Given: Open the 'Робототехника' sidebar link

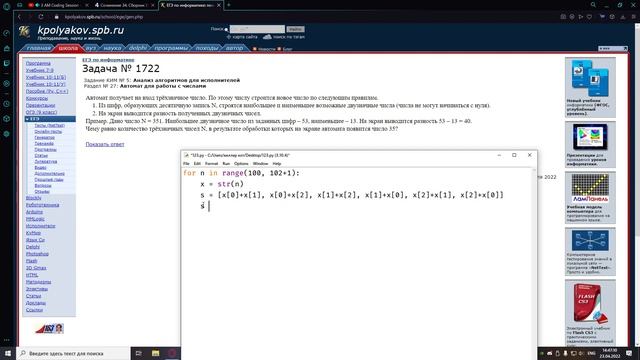Looking at the screenshot, I should 42,205.
